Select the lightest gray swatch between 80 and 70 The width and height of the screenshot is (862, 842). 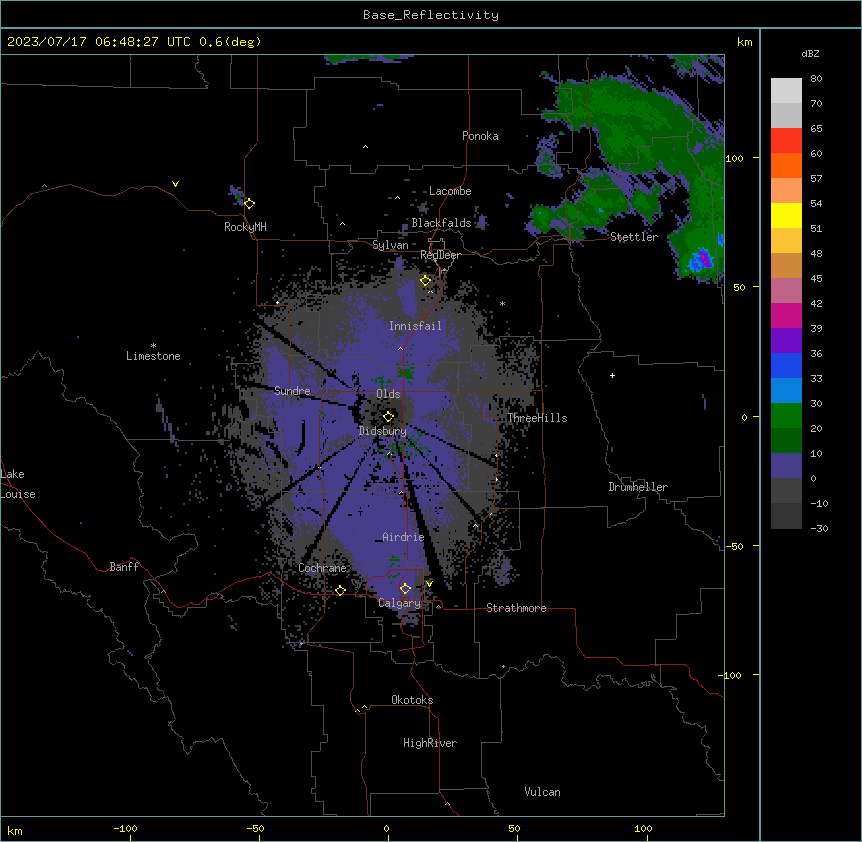click(786, 91)
